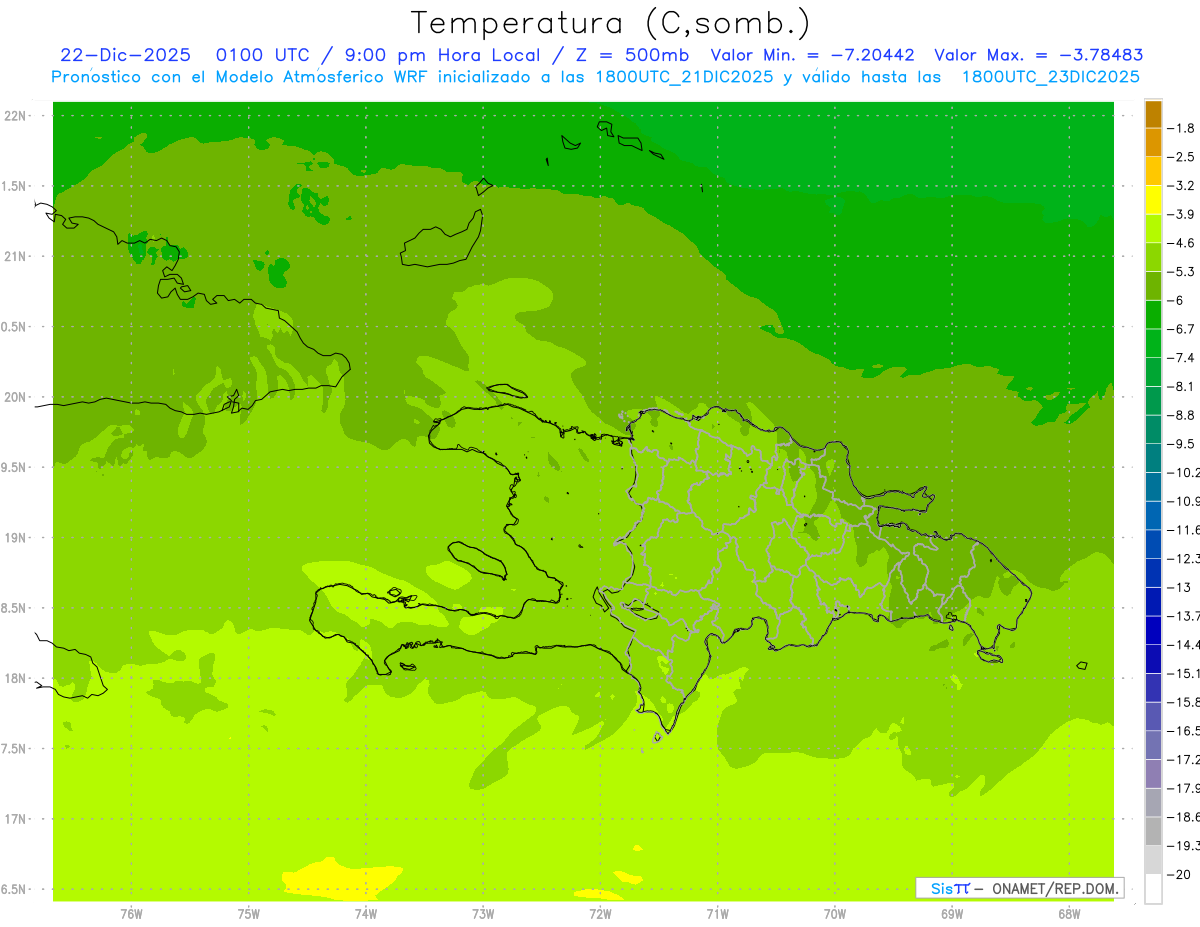Viewport: 1200px width, 927px height.
Task: Click the orange swatch between -1.8 and -2.5
Action: [1153, 142]
